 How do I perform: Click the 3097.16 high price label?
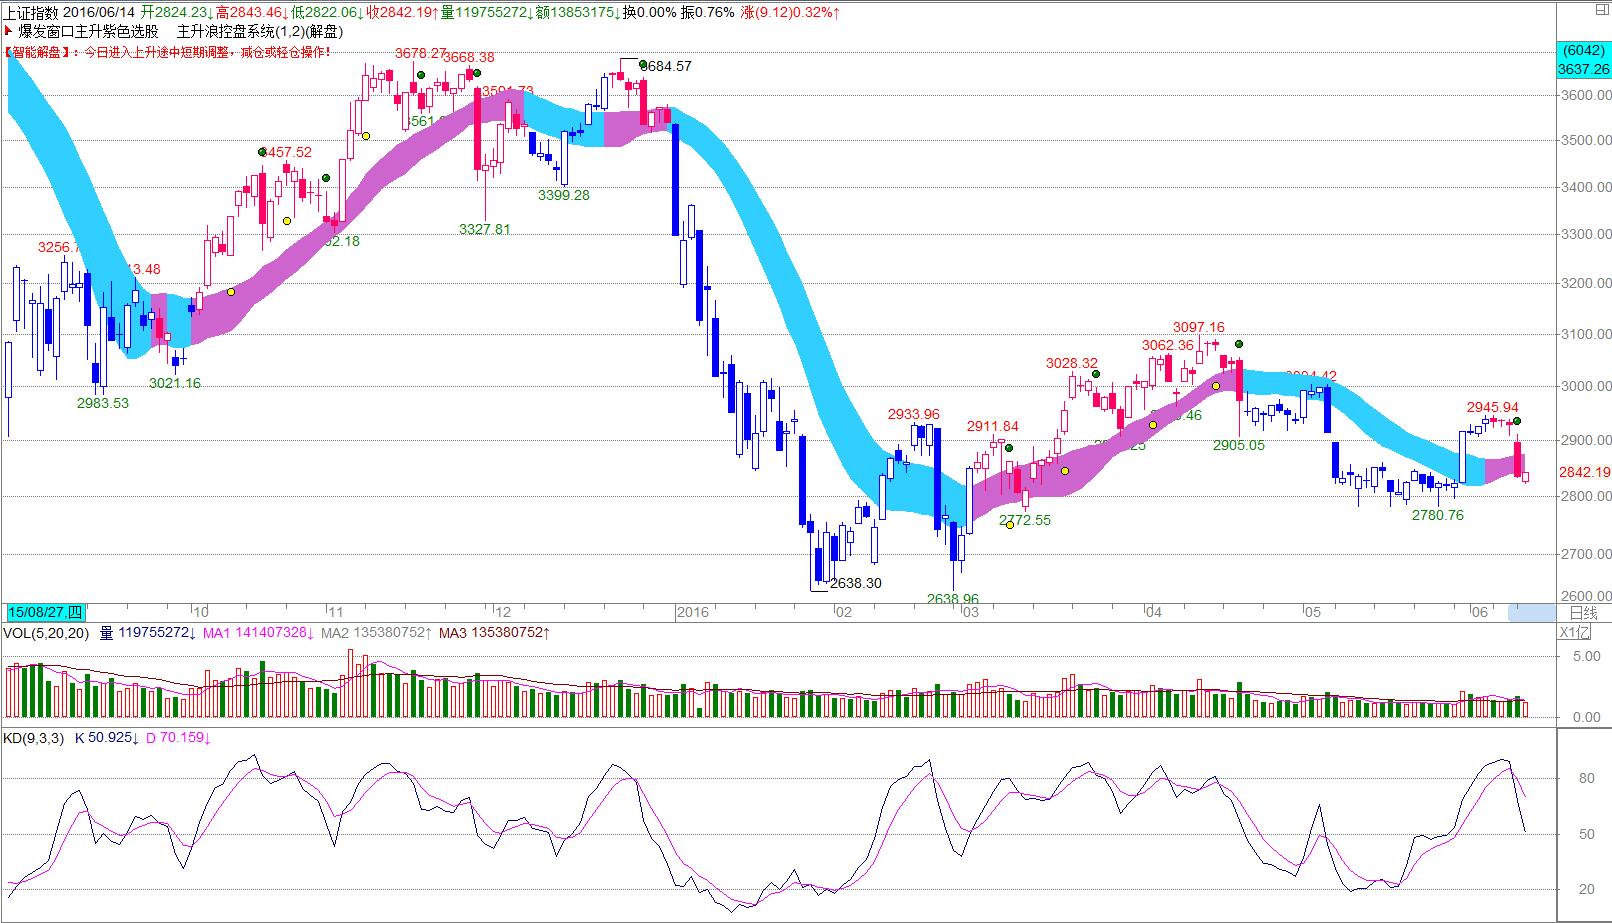tap(1199, 327)
